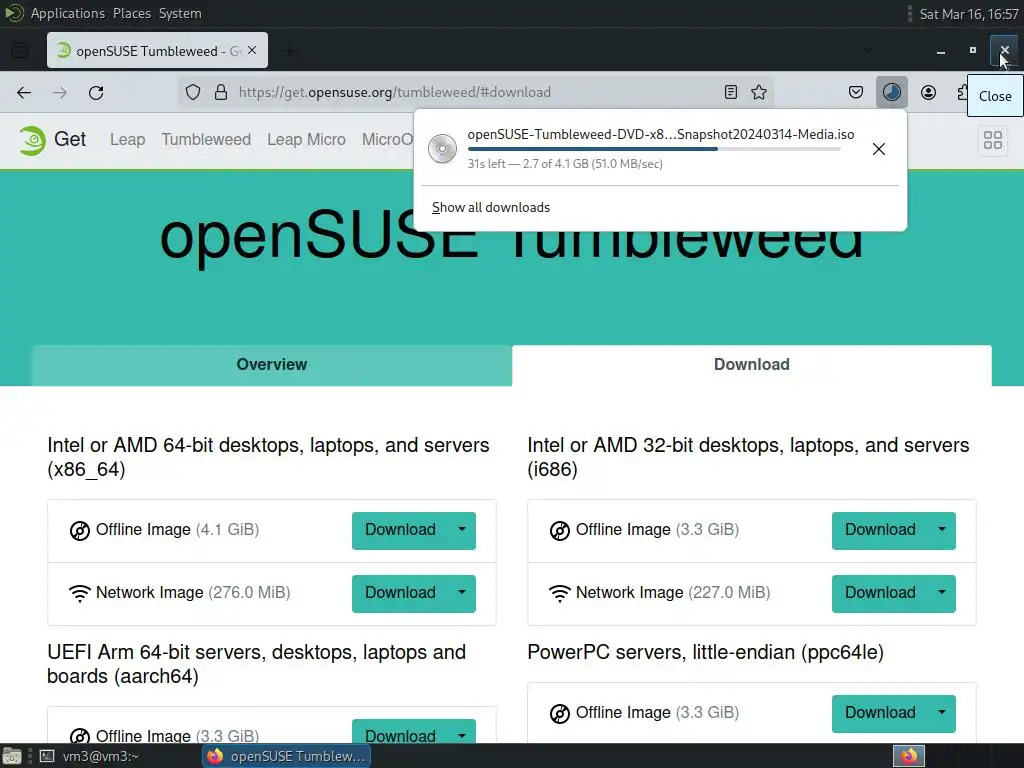Focus the address bar URL field
1024x768 pixels.
[x=477, y=93]
